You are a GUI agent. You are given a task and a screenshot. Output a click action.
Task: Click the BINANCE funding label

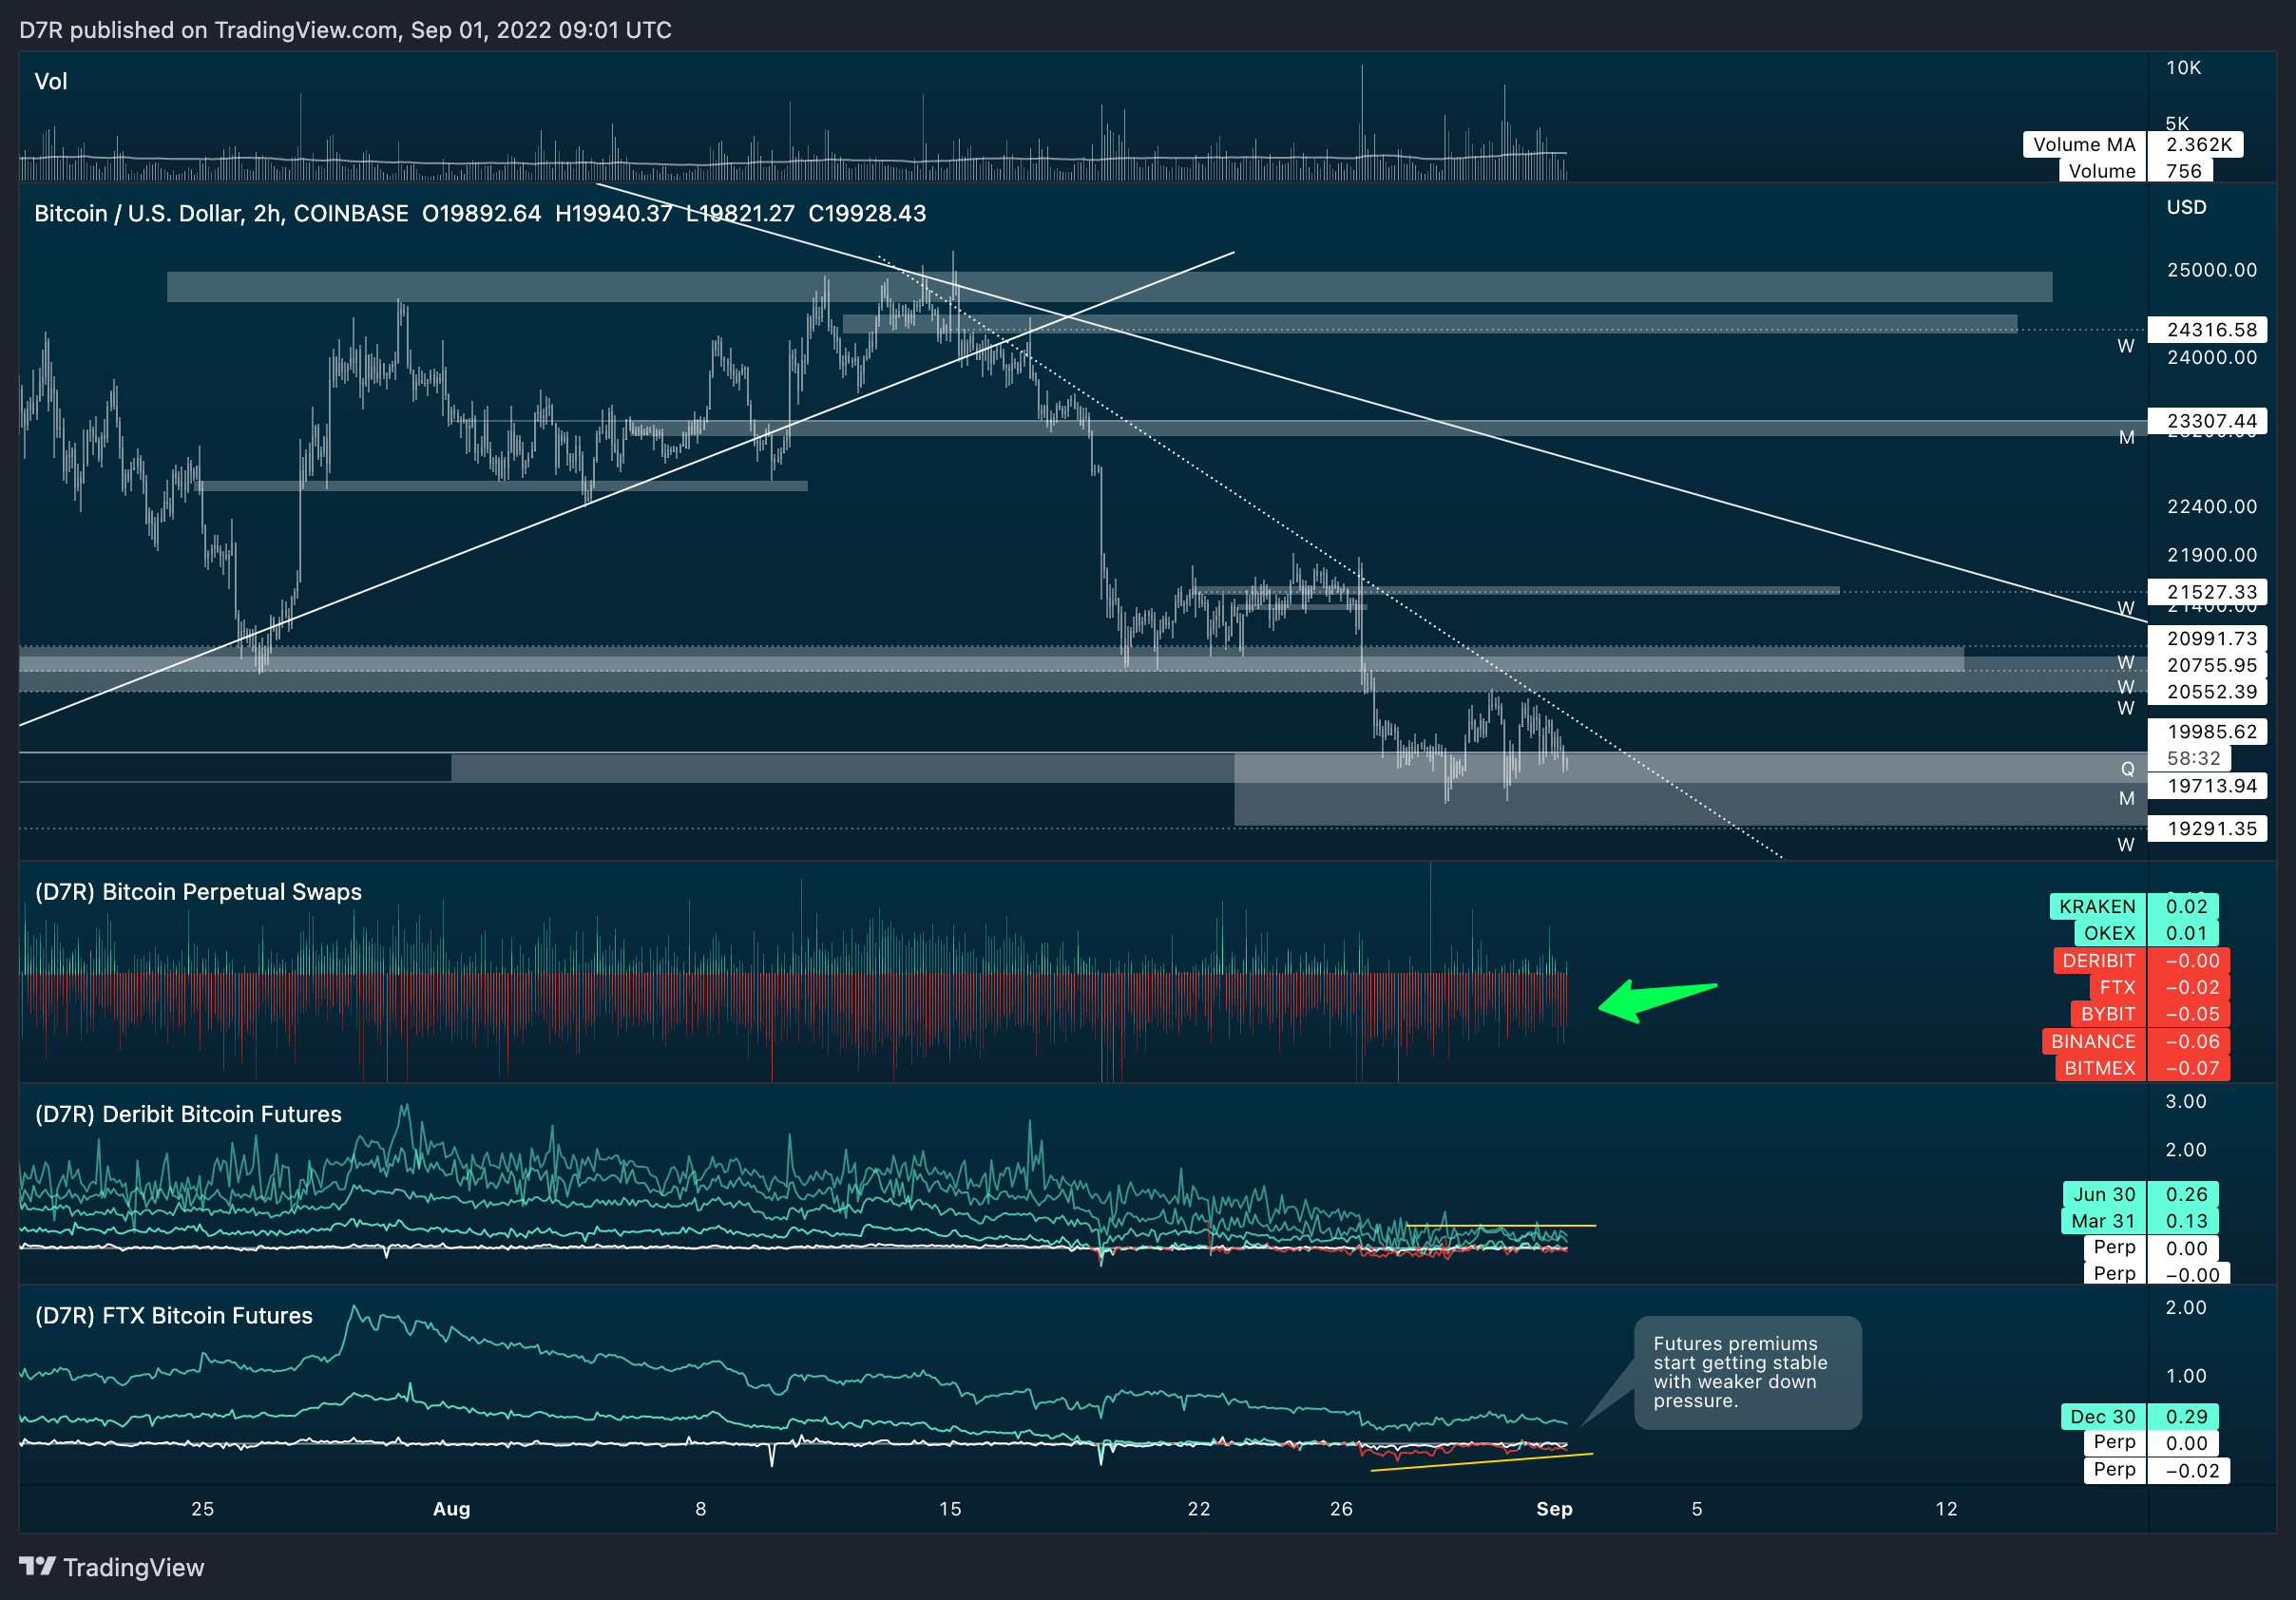click(x=2093, y=1041)
